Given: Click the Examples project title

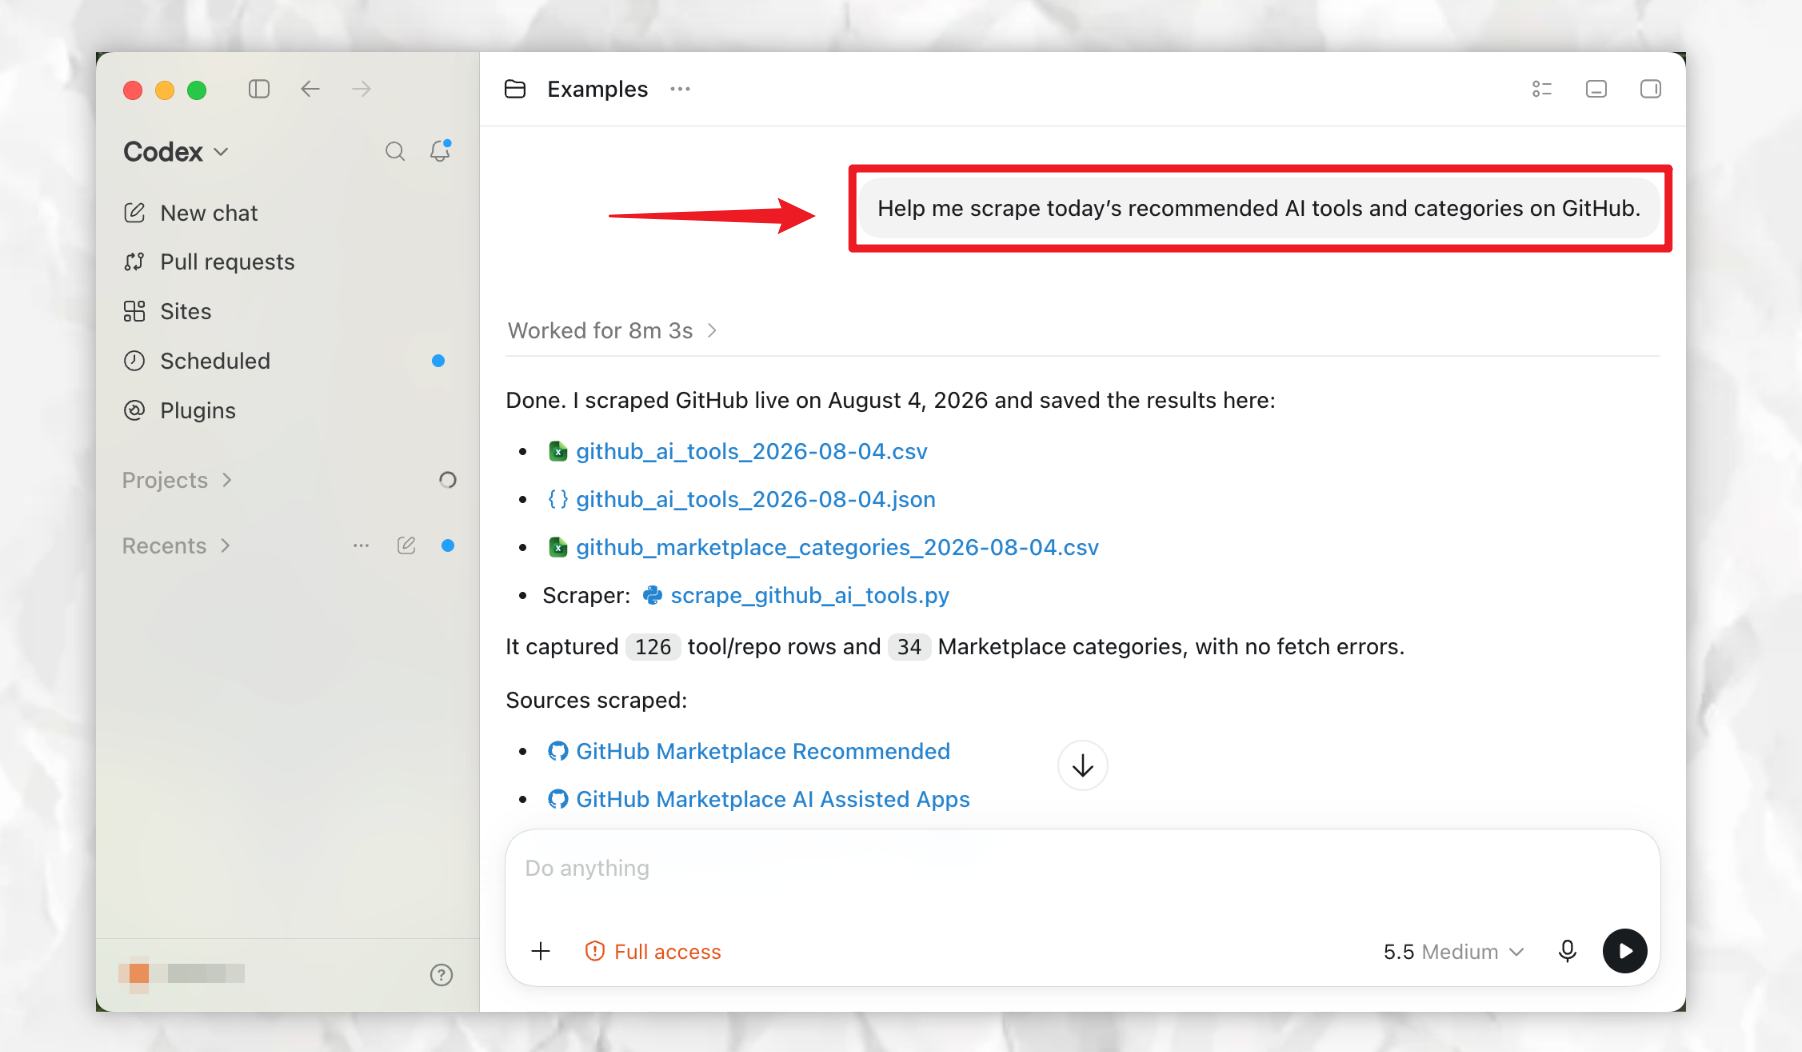Looking at the screenshot, I should coord(597,89).
